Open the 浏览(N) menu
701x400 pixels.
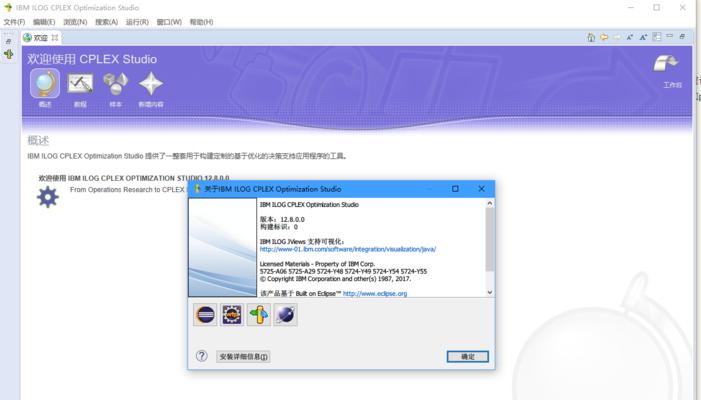coord(75,22)
